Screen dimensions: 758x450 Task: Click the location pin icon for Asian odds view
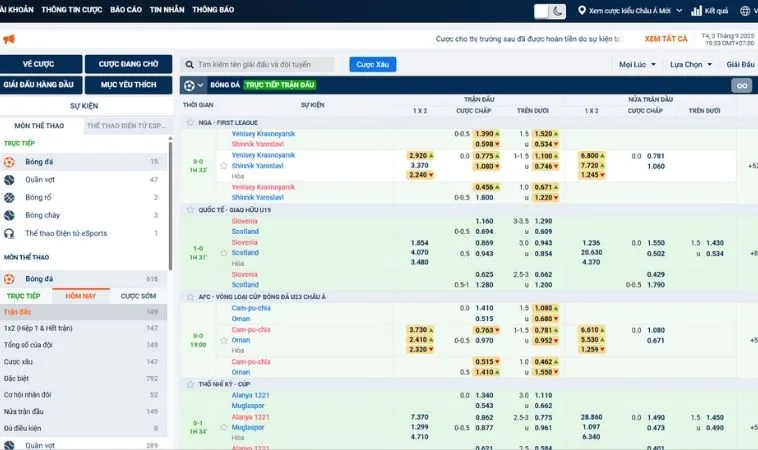582,10
